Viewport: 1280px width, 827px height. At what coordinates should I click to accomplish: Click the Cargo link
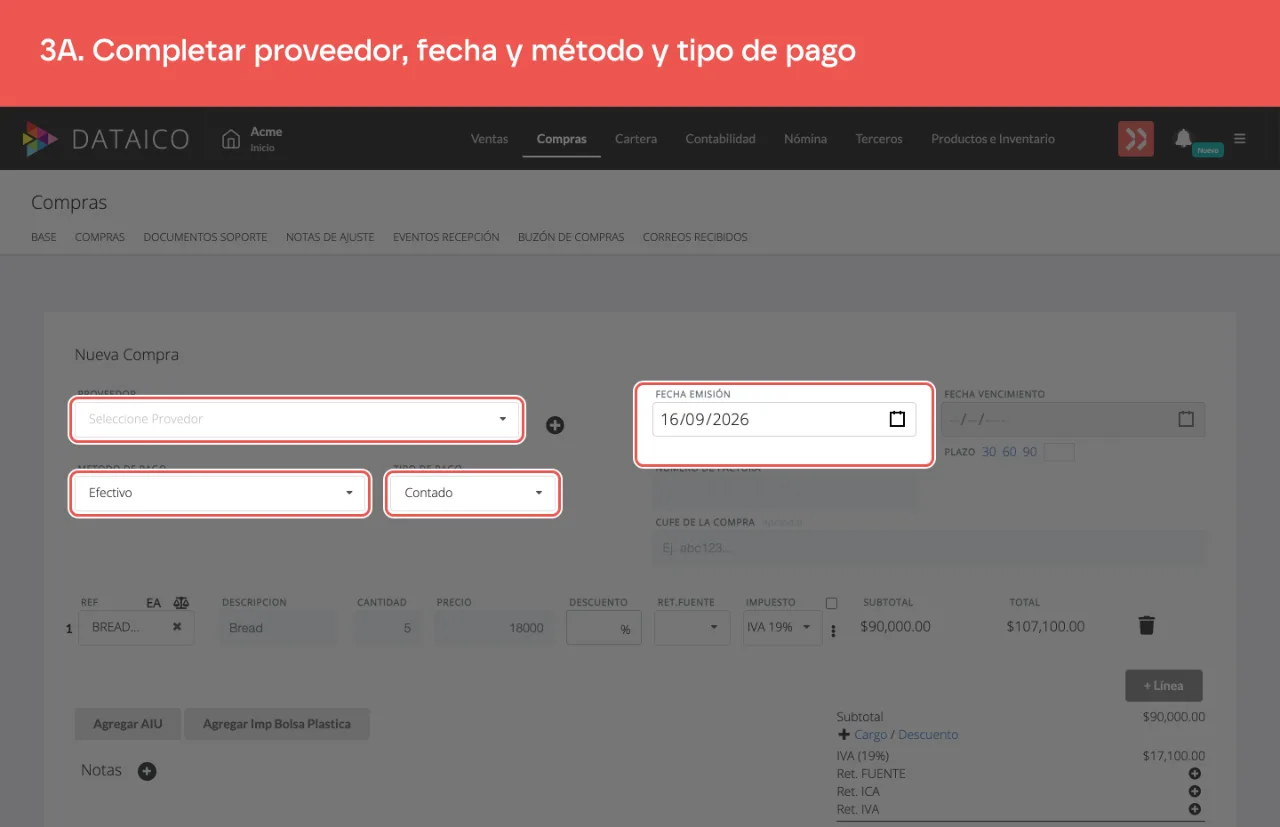870,735
